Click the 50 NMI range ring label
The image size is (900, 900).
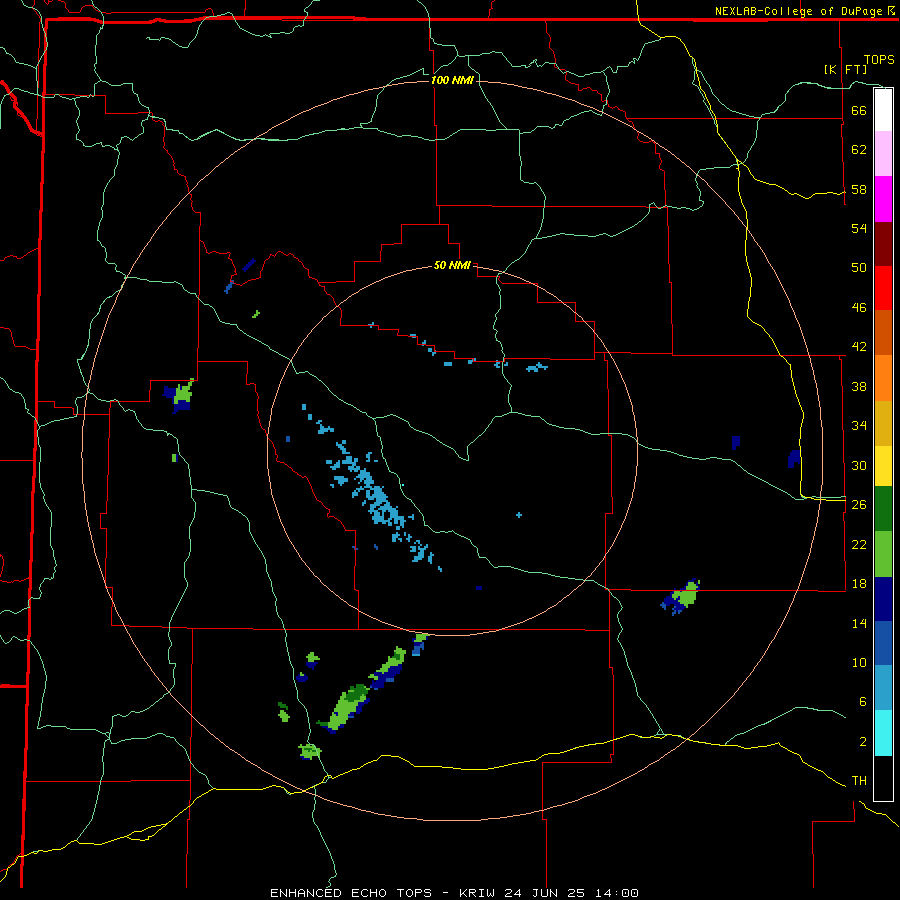click(452, 265)
